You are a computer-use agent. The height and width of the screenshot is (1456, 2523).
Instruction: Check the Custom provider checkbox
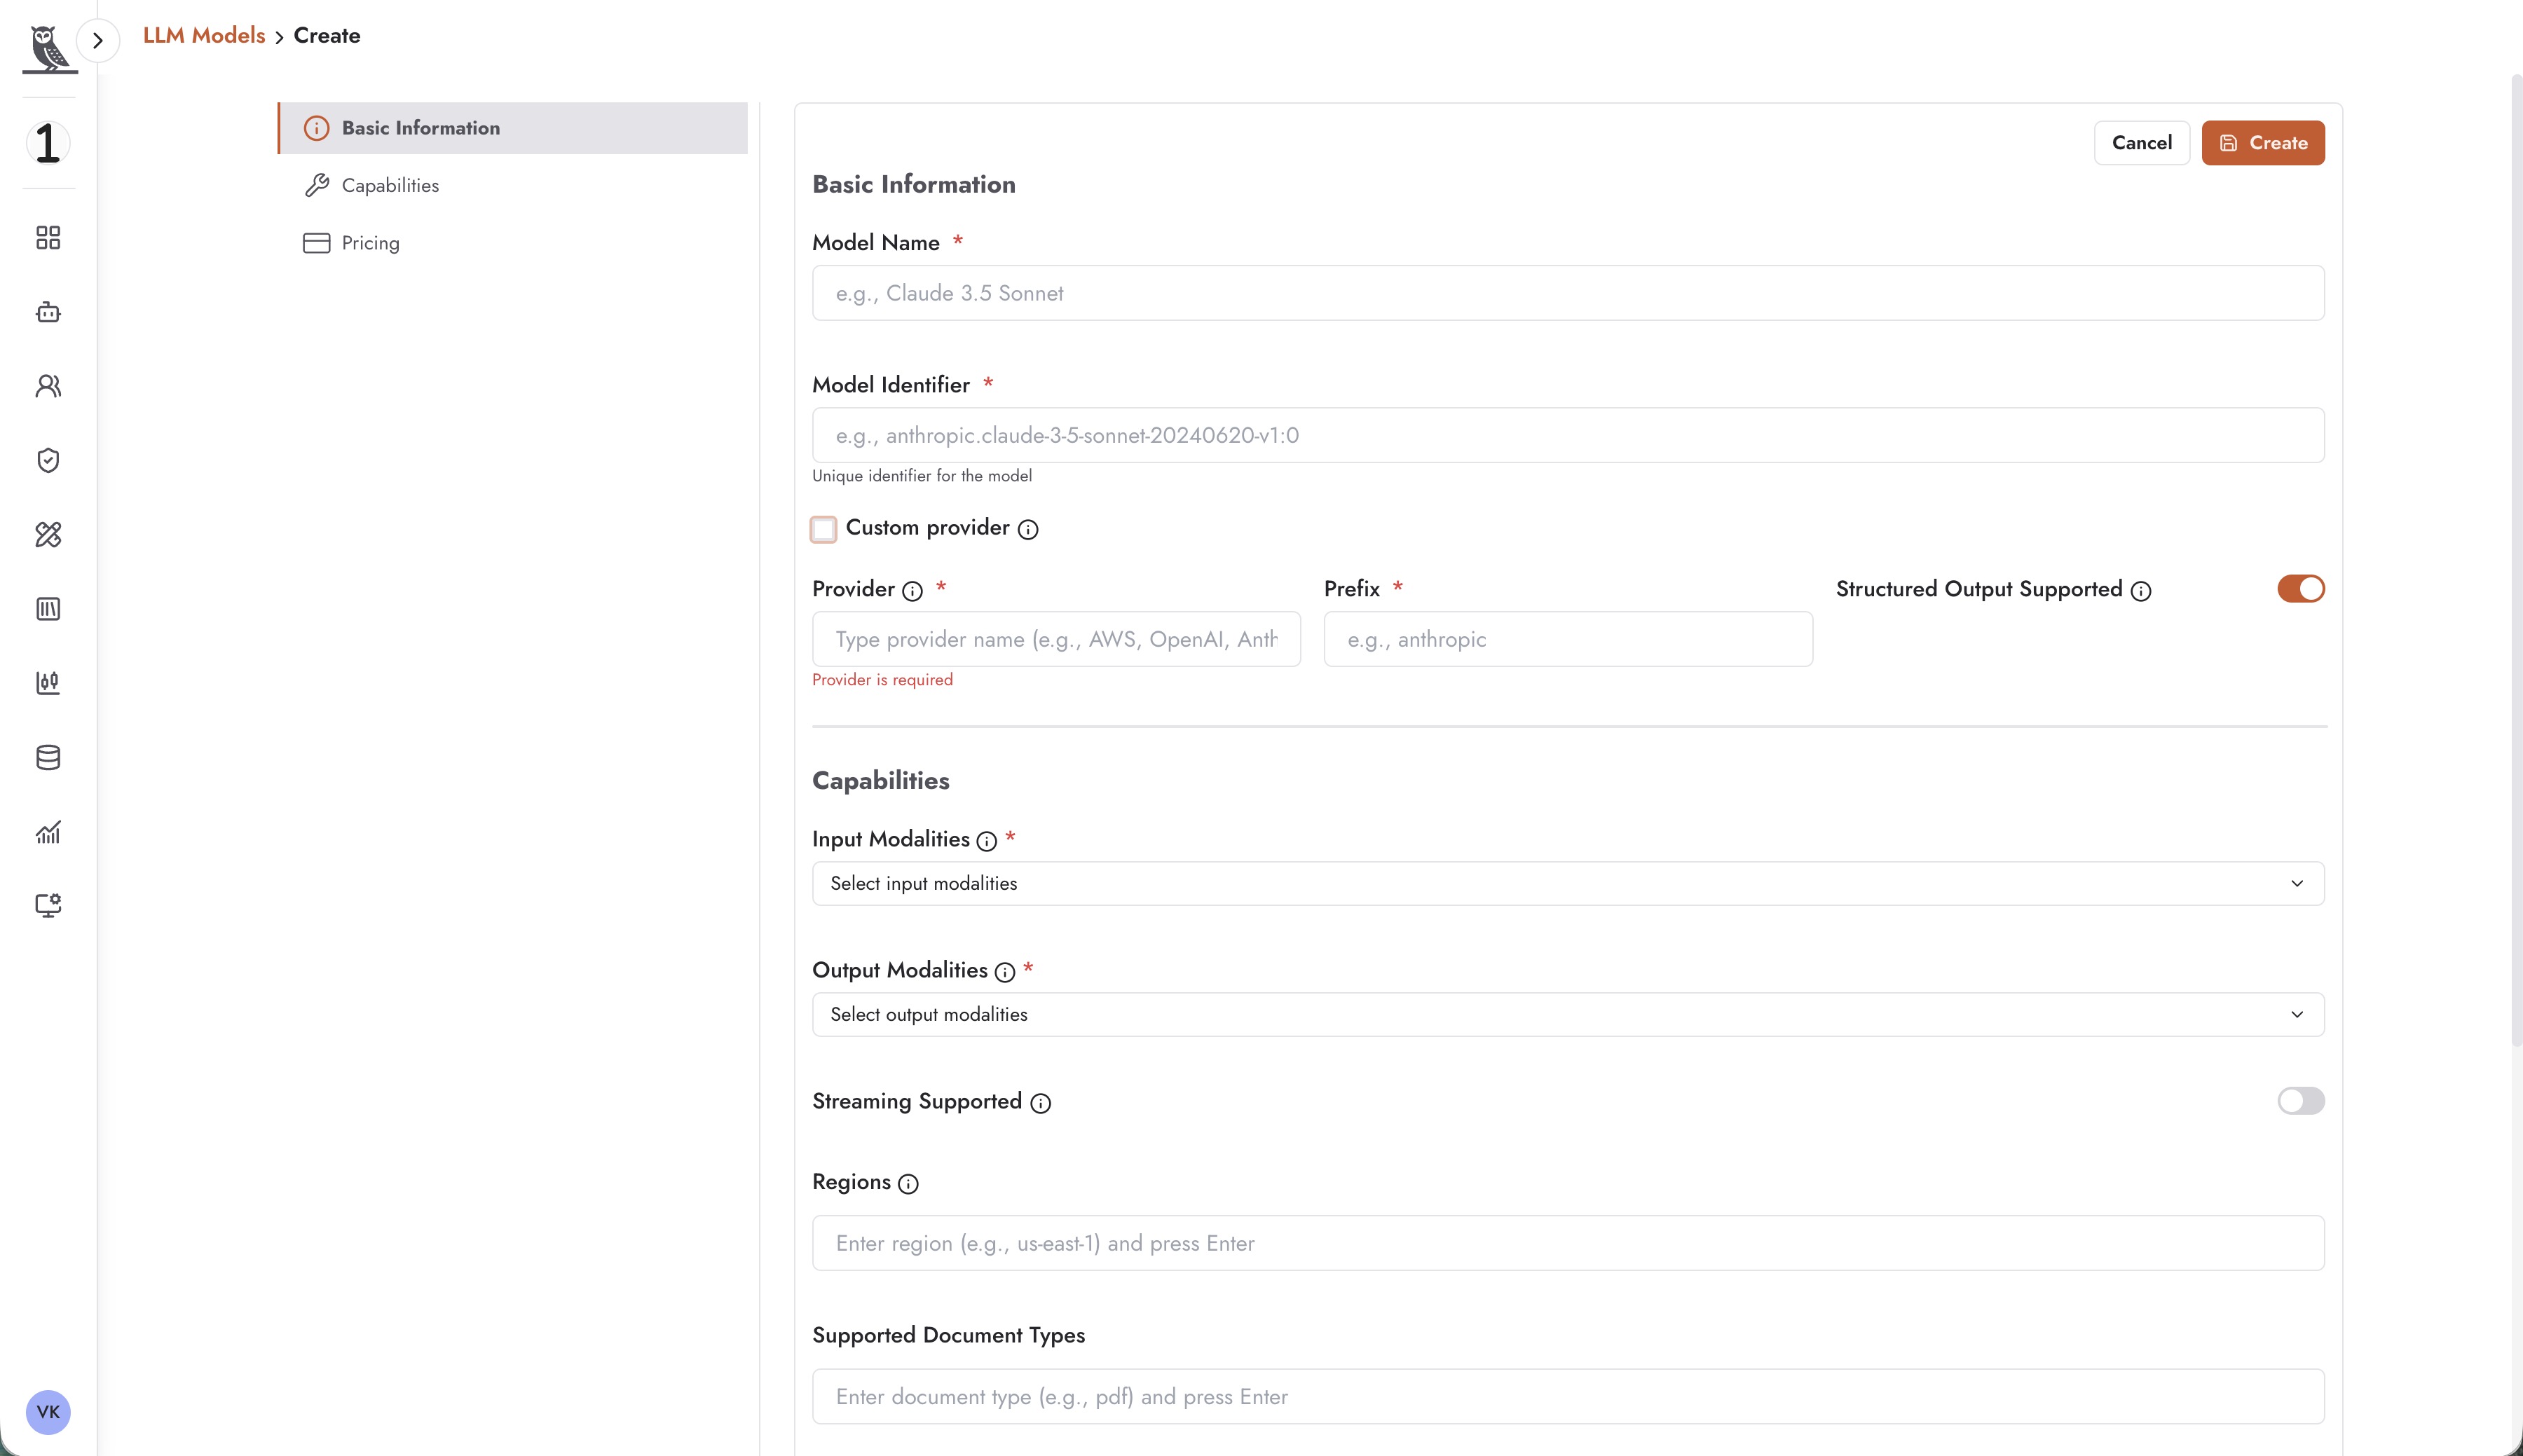tap(823, 529)
